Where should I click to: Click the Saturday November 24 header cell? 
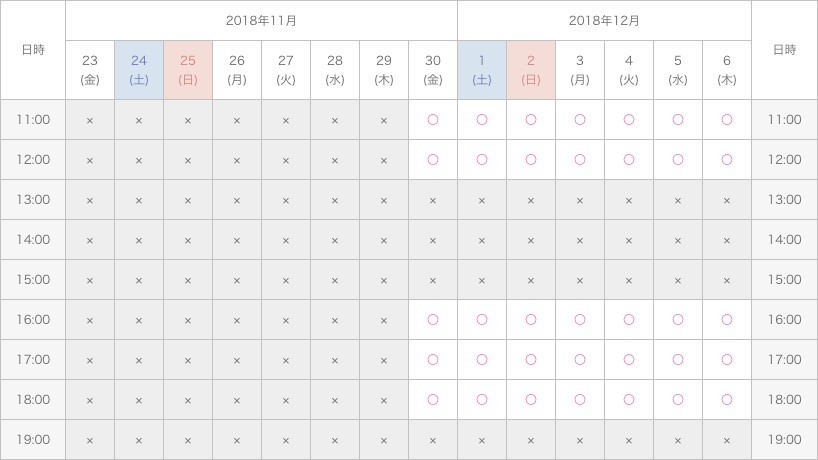point(139,70)
